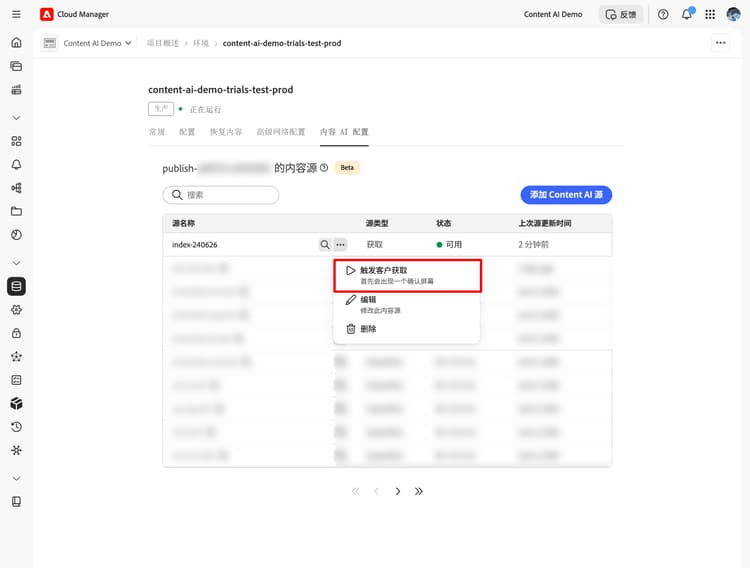Click the info icon next to 的内容源
This screenshot has height=568, width=750.
pos(324,167)
